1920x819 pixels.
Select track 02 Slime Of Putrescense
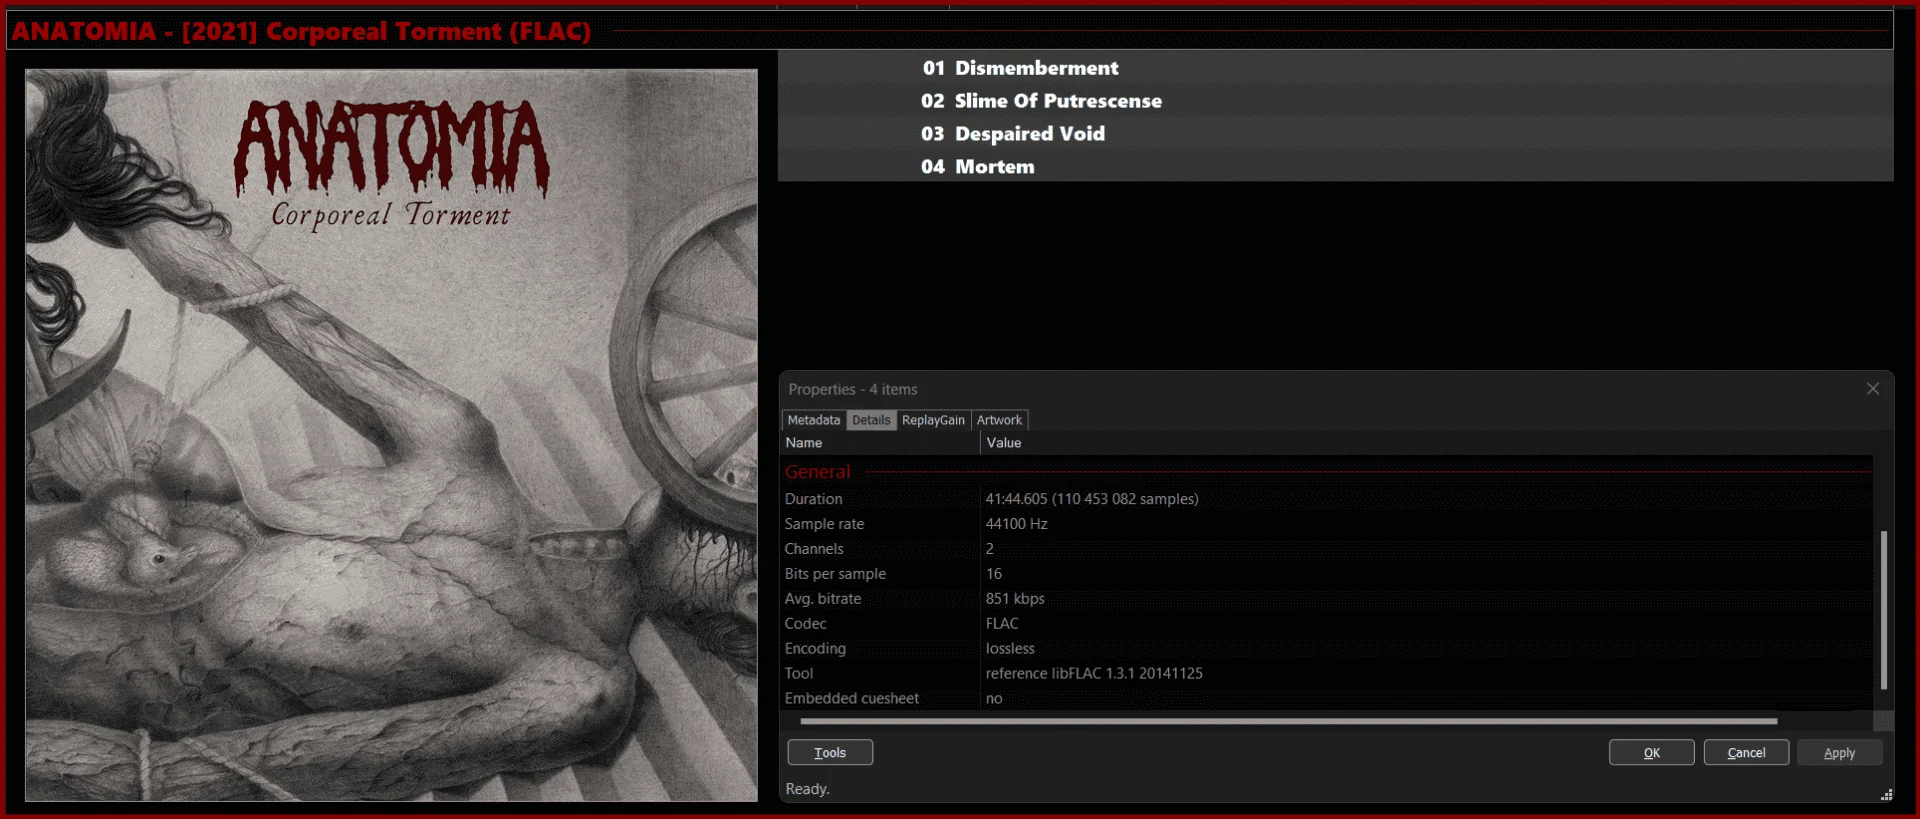[1335, 101]
